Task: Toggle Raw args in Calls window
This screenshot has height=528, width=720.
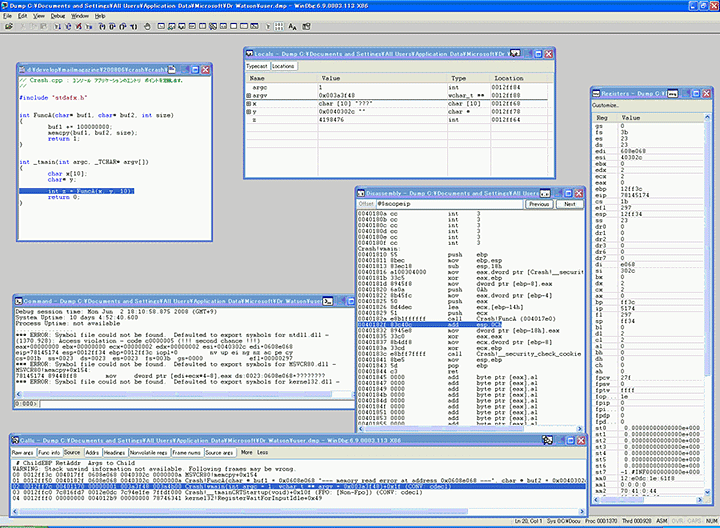Action: click(22, 453)
